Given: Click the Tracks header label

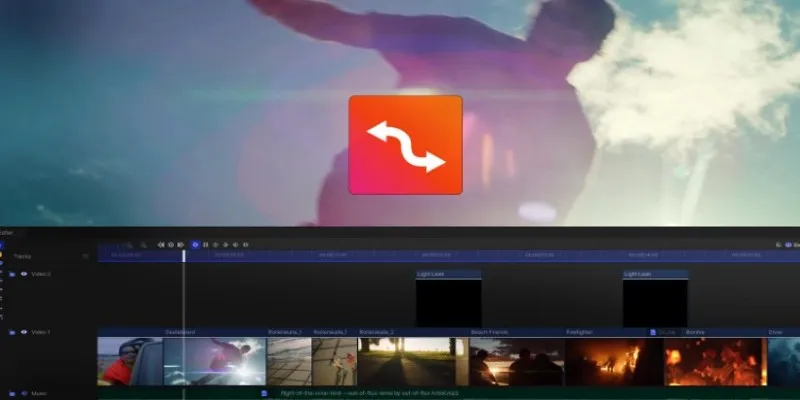Looking at the screenshot, I should click(x=22, y=256).
